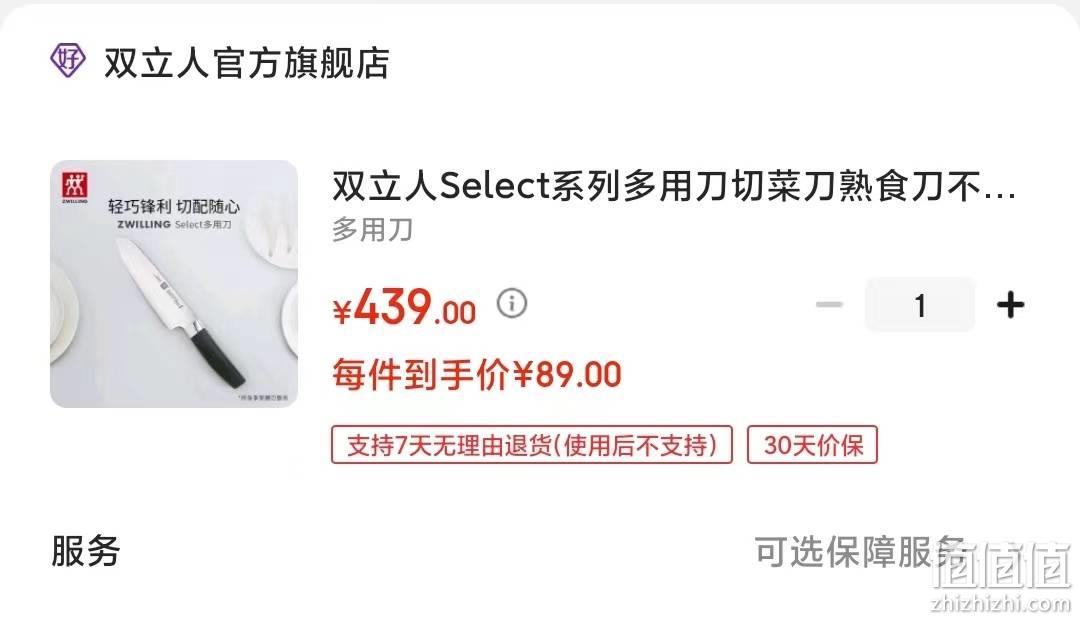Viewport: 1080px width, 621px height.
Task: Click the ZWILLING Select多用刀 caption in thumbnail
Action: [174, 225]
